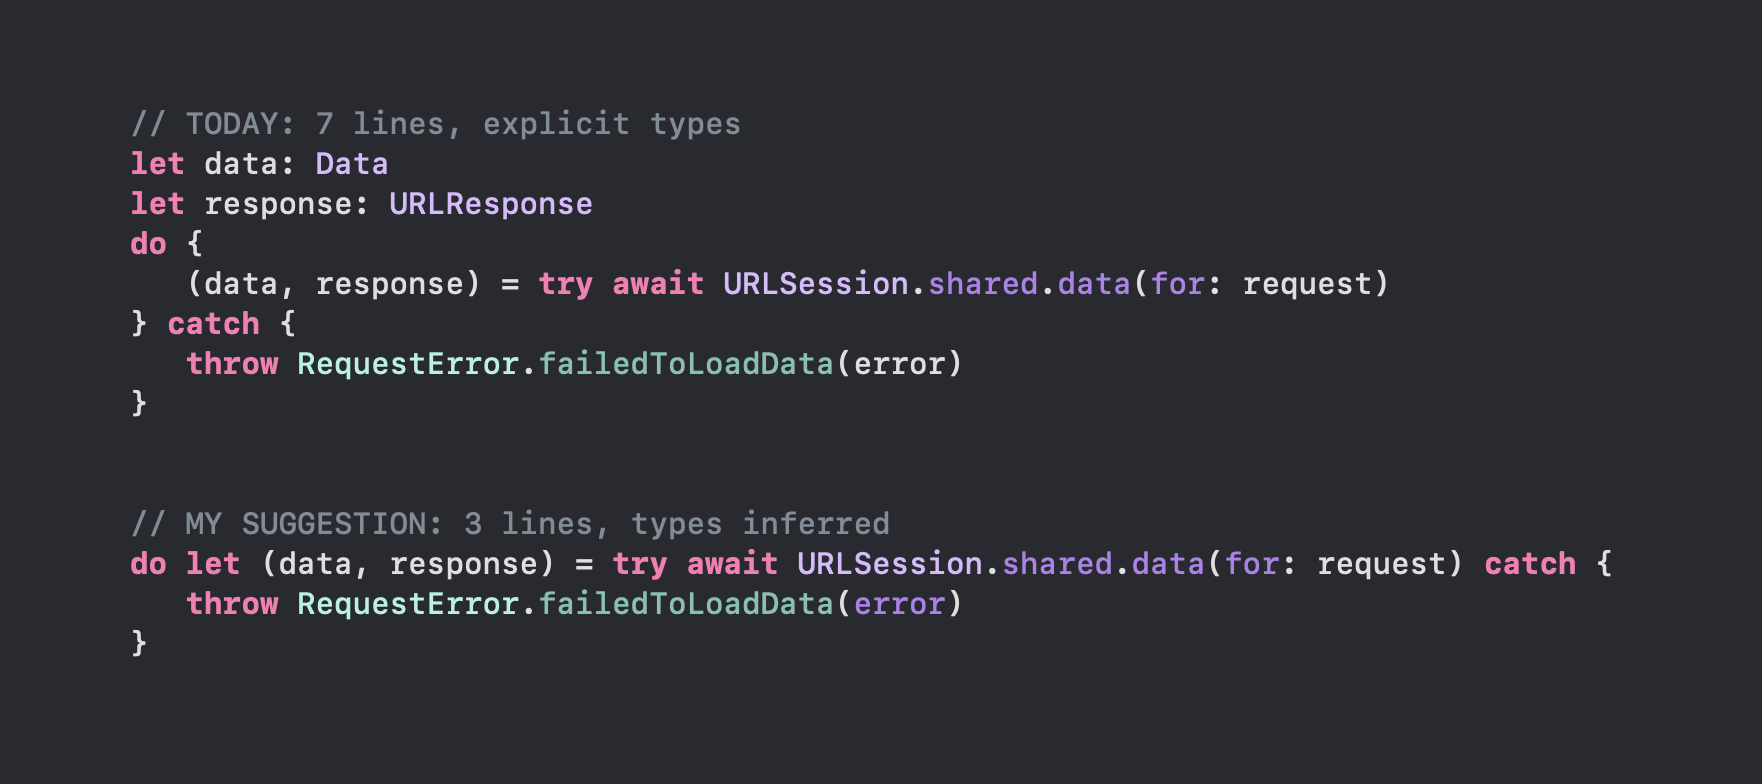
Task: Click the first 'throw' keyword
Action: [x=232, y=364]
